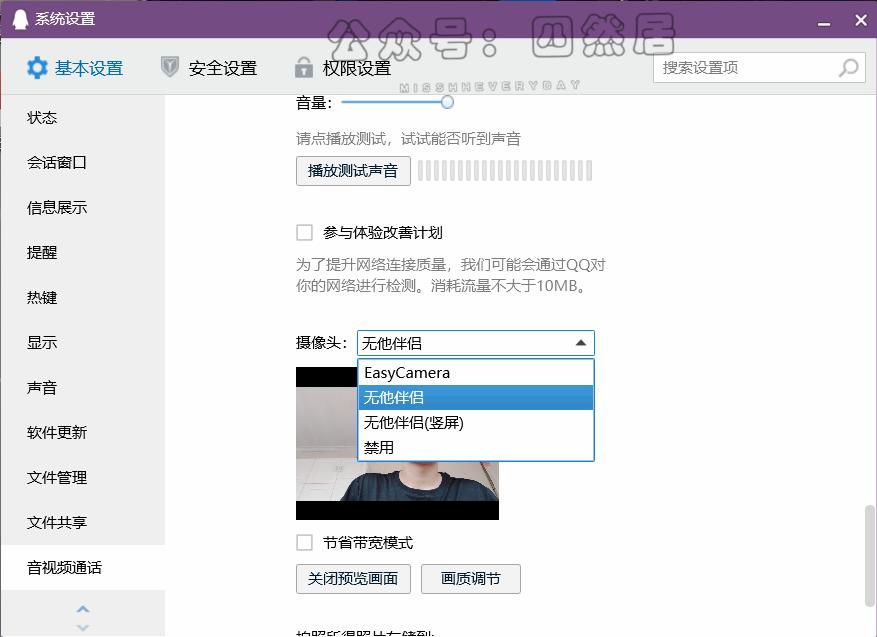
Task: Minimize the 系统设置 window
Action: 824,22
